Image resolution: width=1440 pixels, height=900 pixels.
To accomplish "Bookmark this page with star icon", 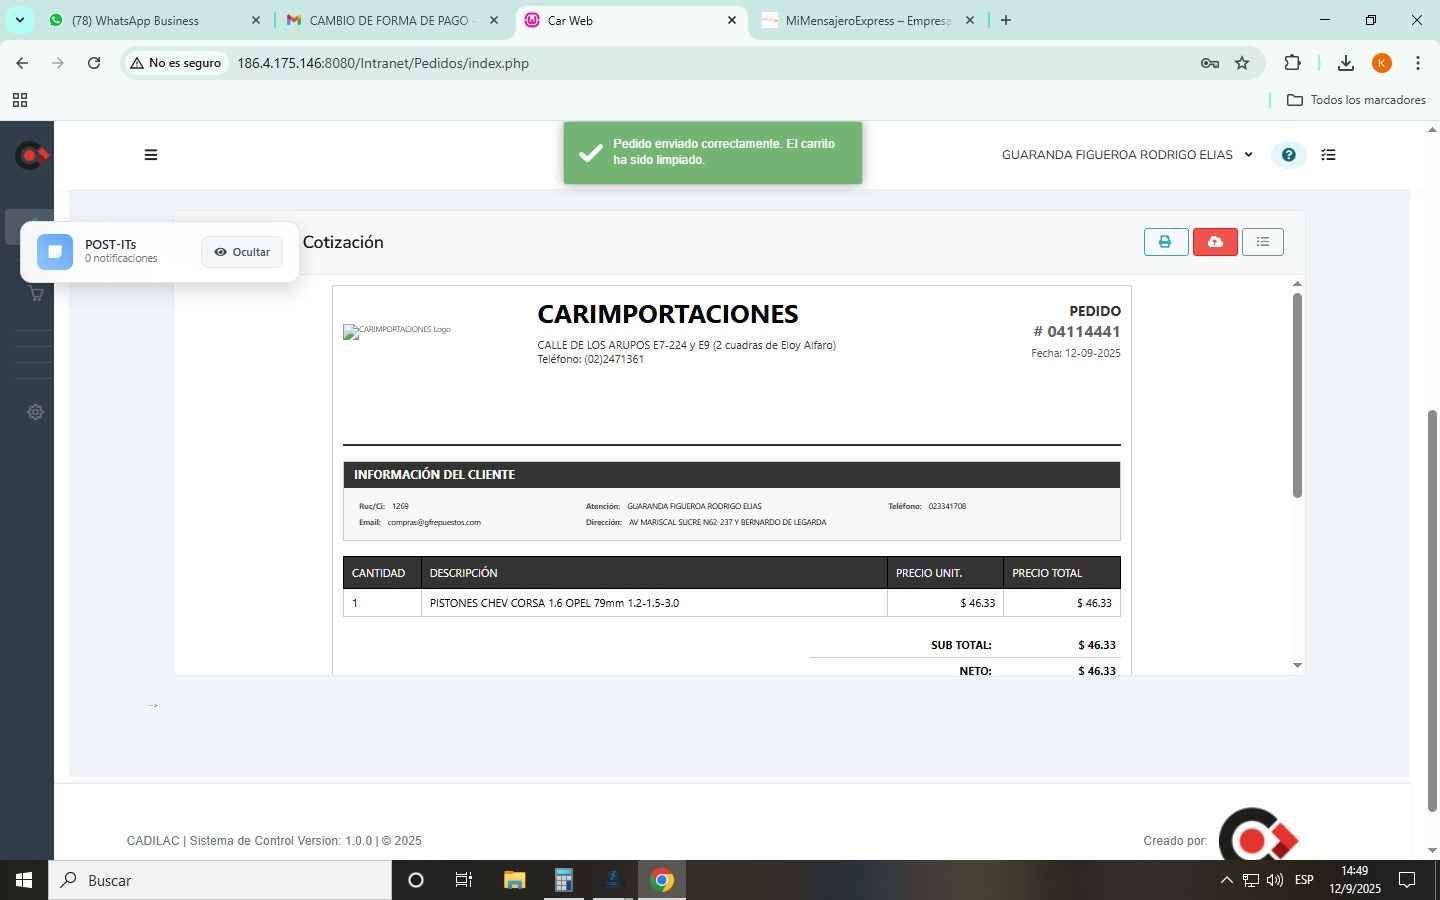I will pyautogui.click(x=1242, y=63).
